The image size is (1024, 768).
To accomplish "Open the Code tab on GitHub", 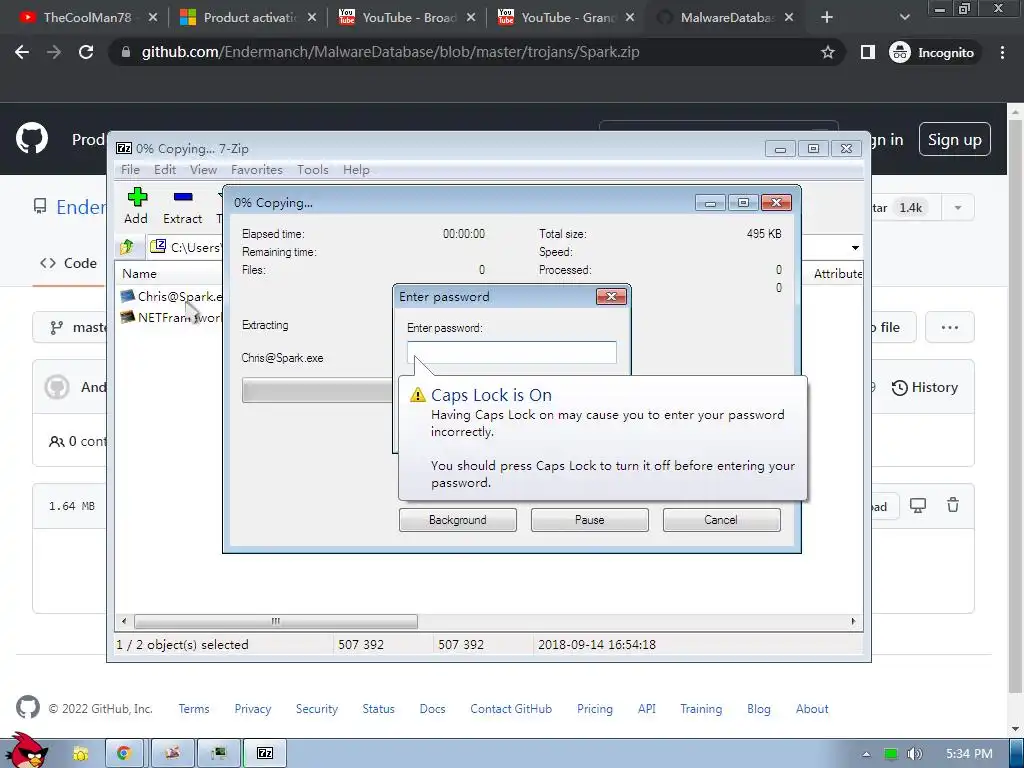I will pyautogui.click(x=69, y=263).
